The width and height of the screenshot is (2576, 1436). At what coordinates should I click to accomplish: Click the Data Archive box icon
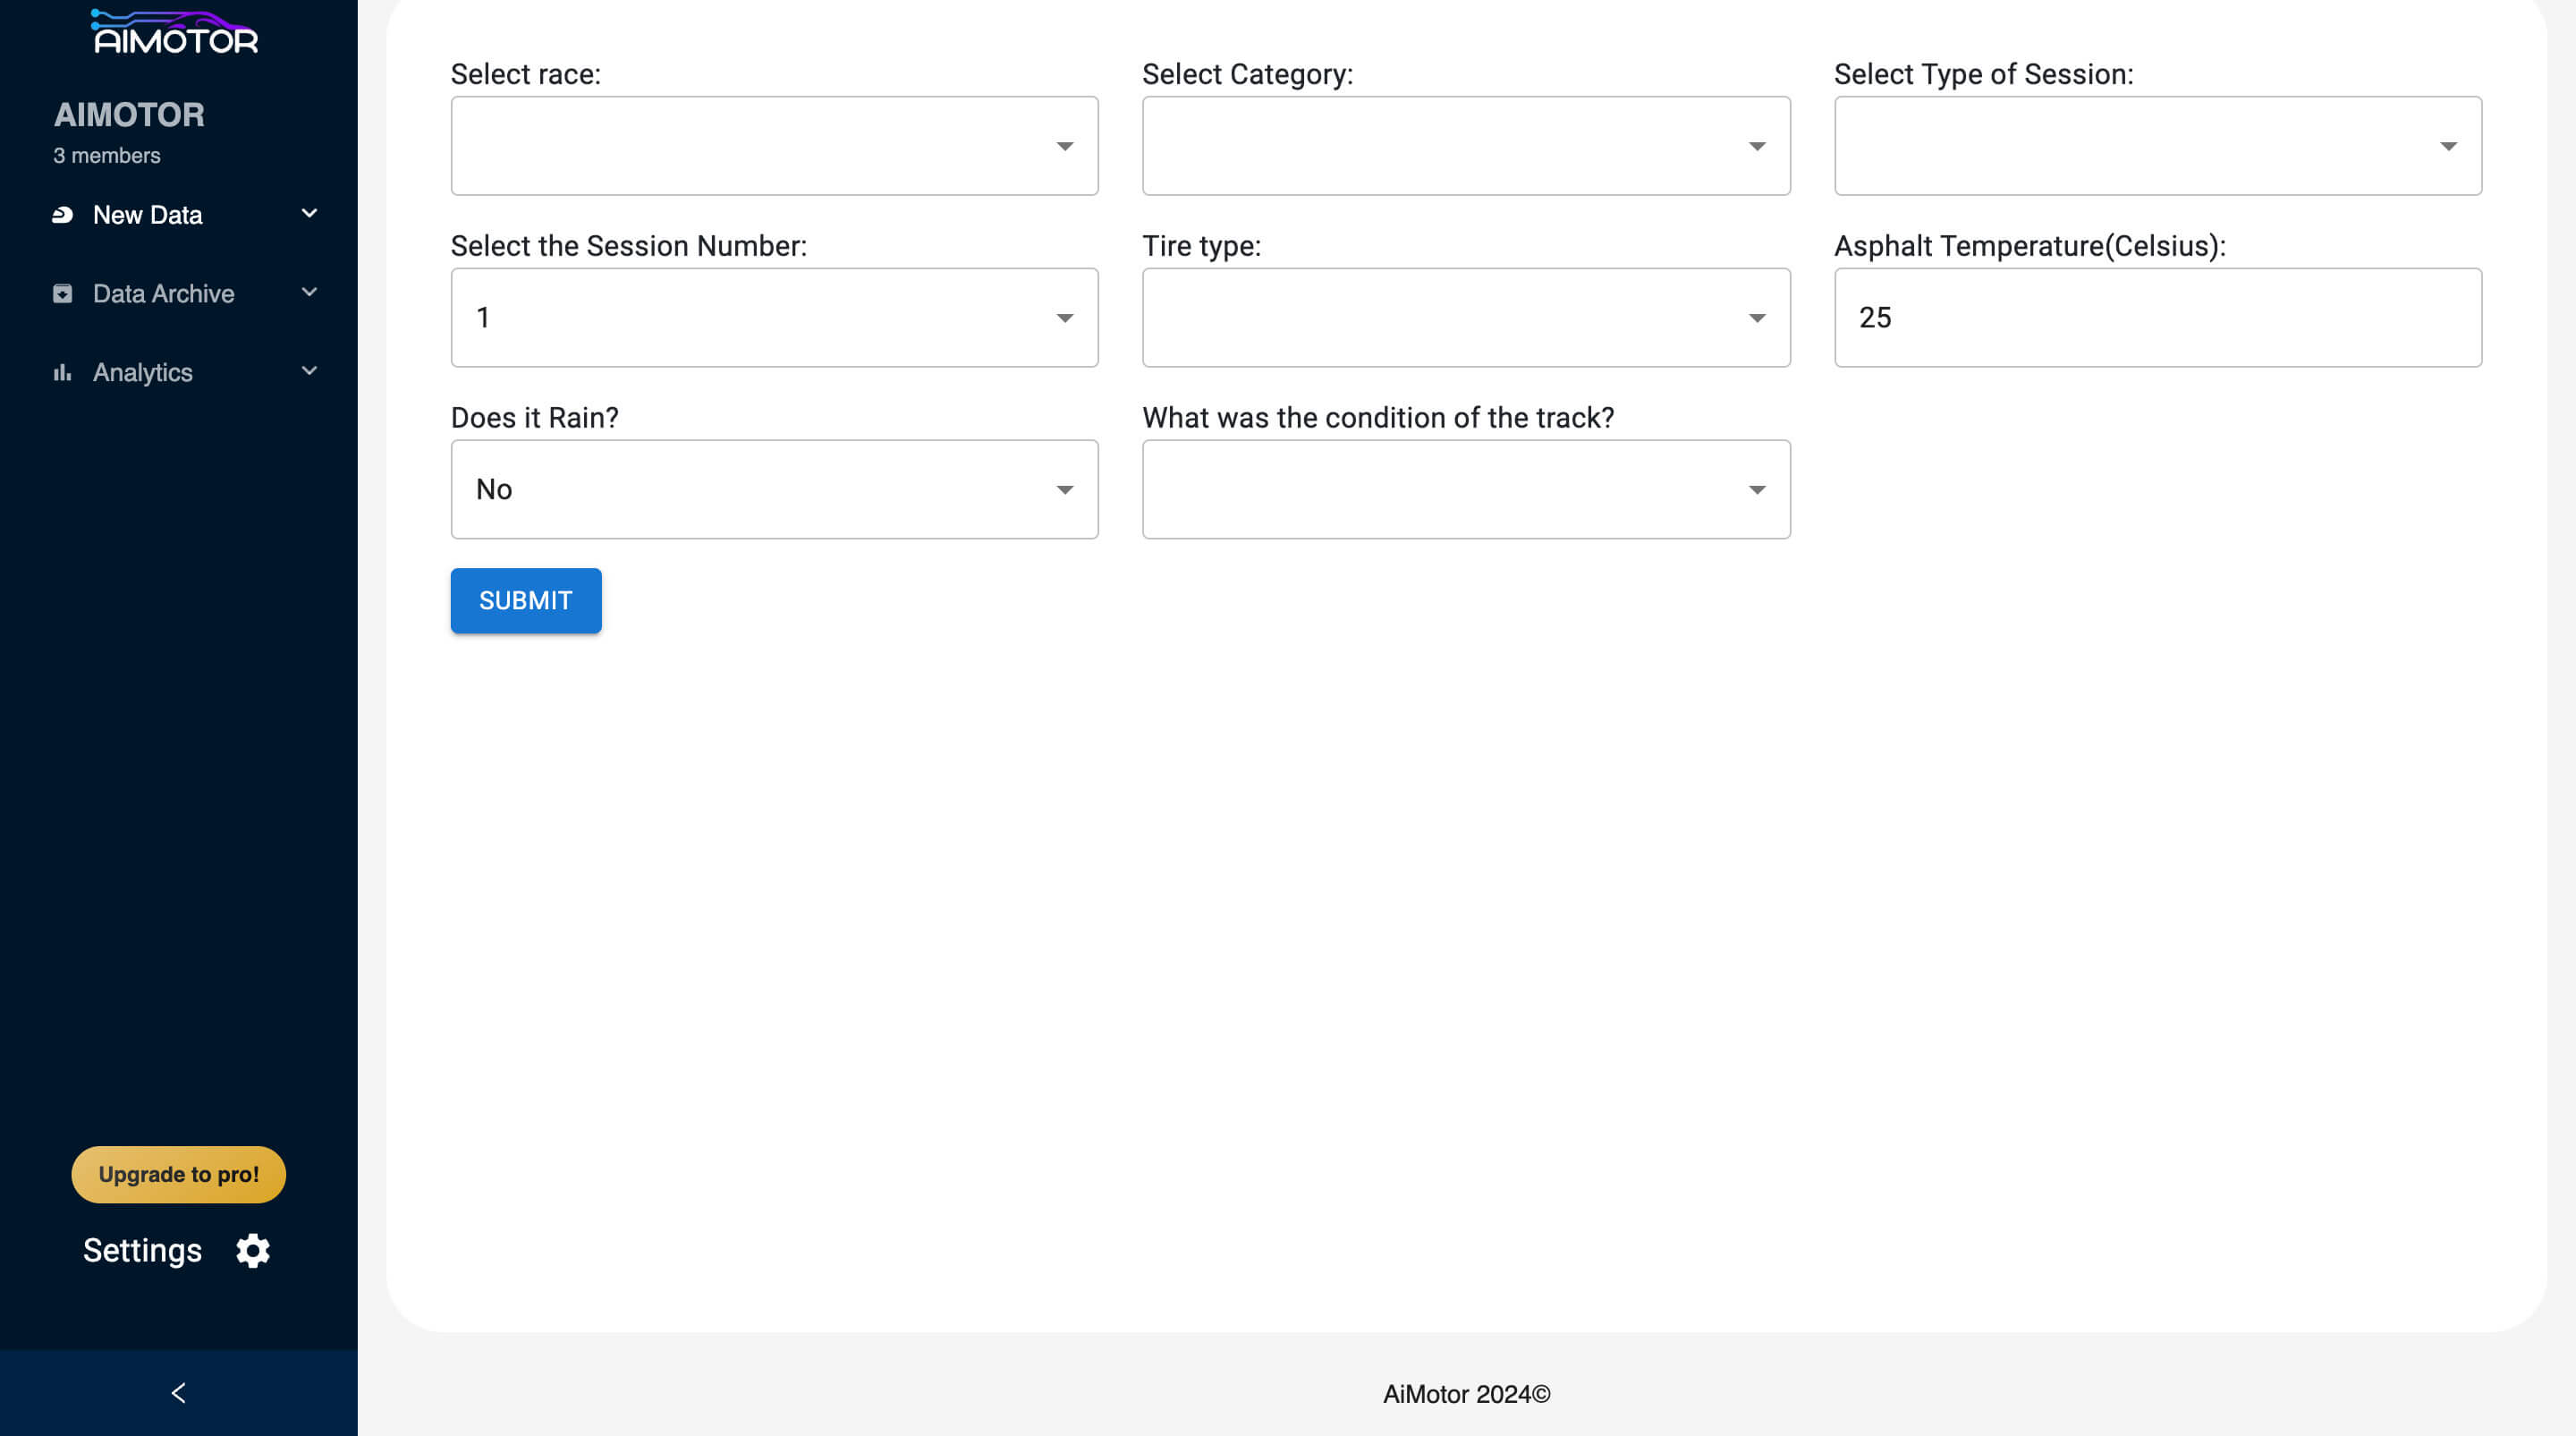pos(62,294)
